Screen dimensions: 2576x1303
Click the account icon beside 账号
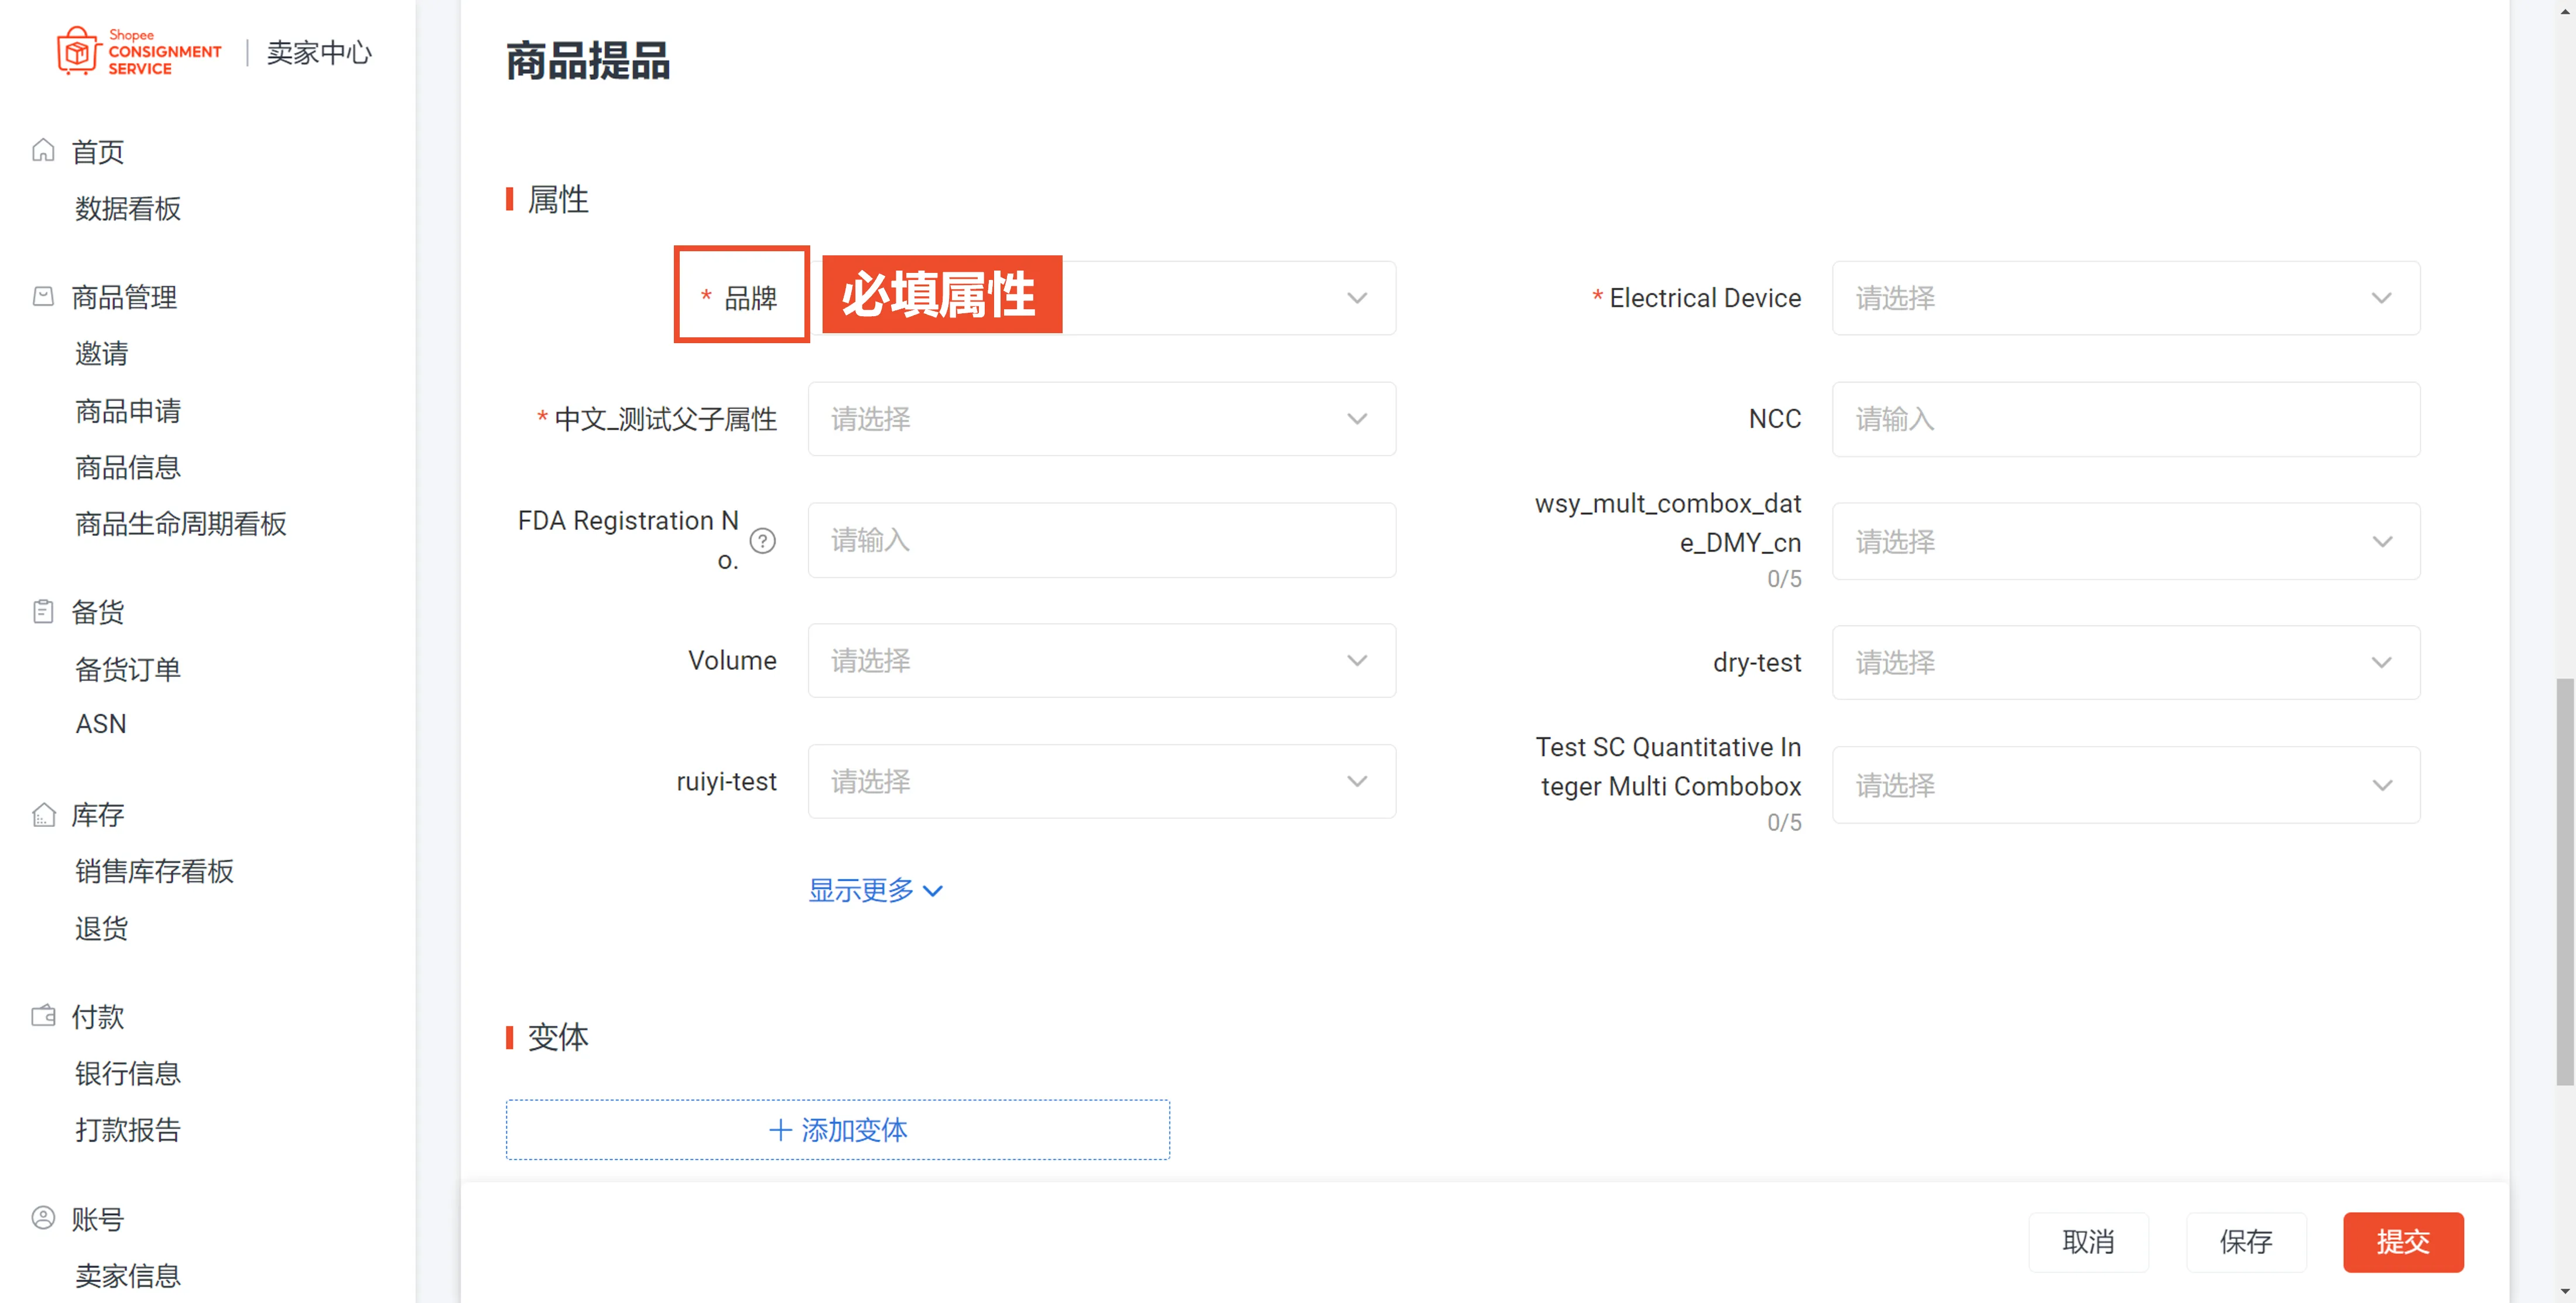[x=43, y=1218]
